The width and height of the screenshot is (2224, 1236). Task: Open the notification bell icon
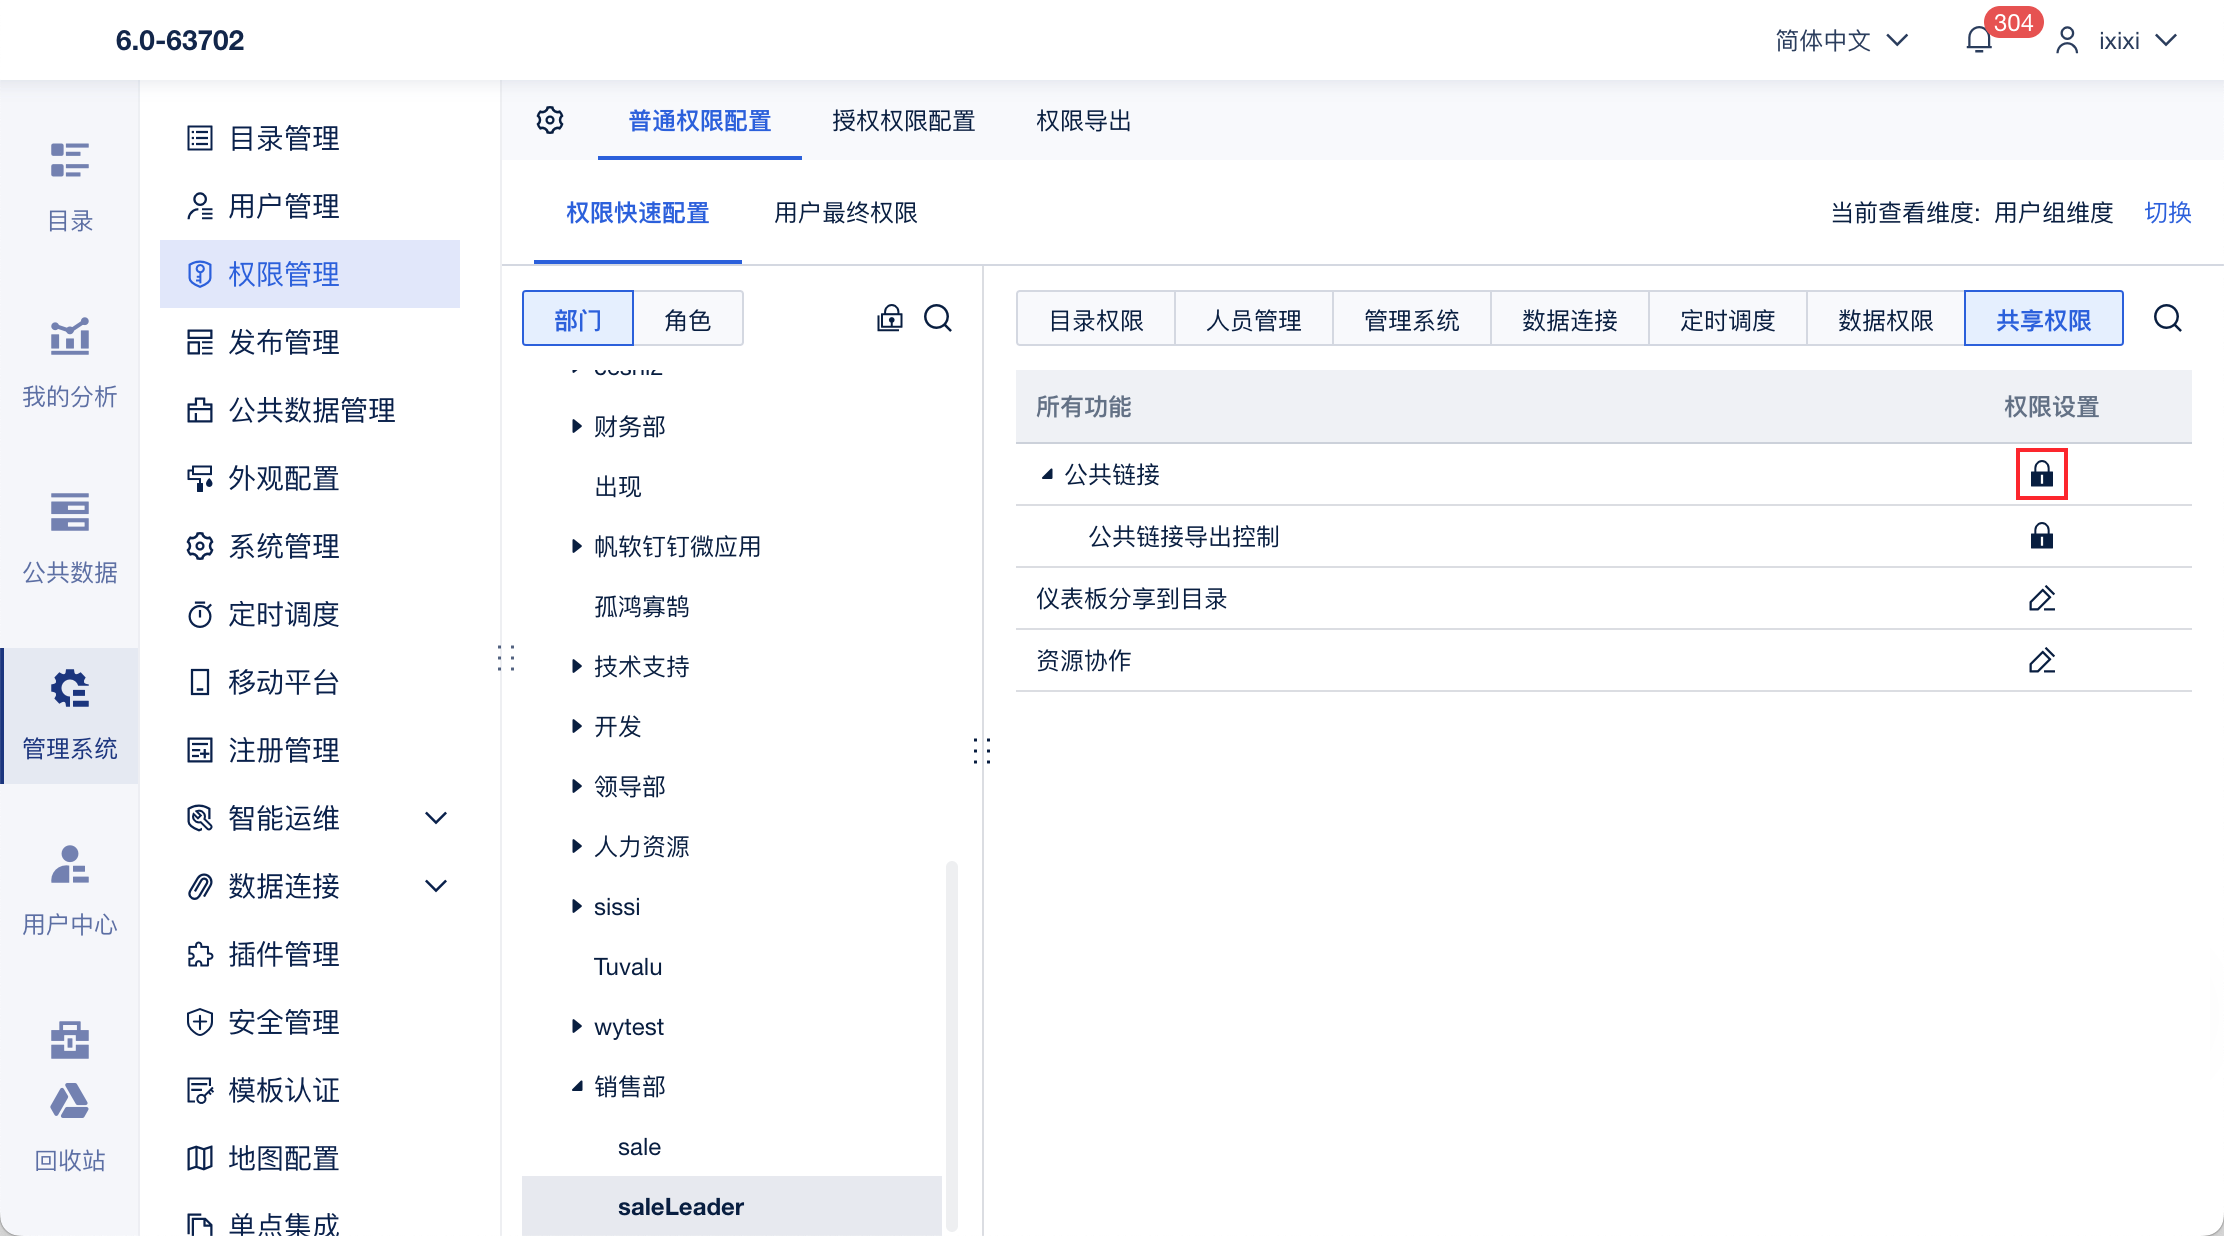1979,40
